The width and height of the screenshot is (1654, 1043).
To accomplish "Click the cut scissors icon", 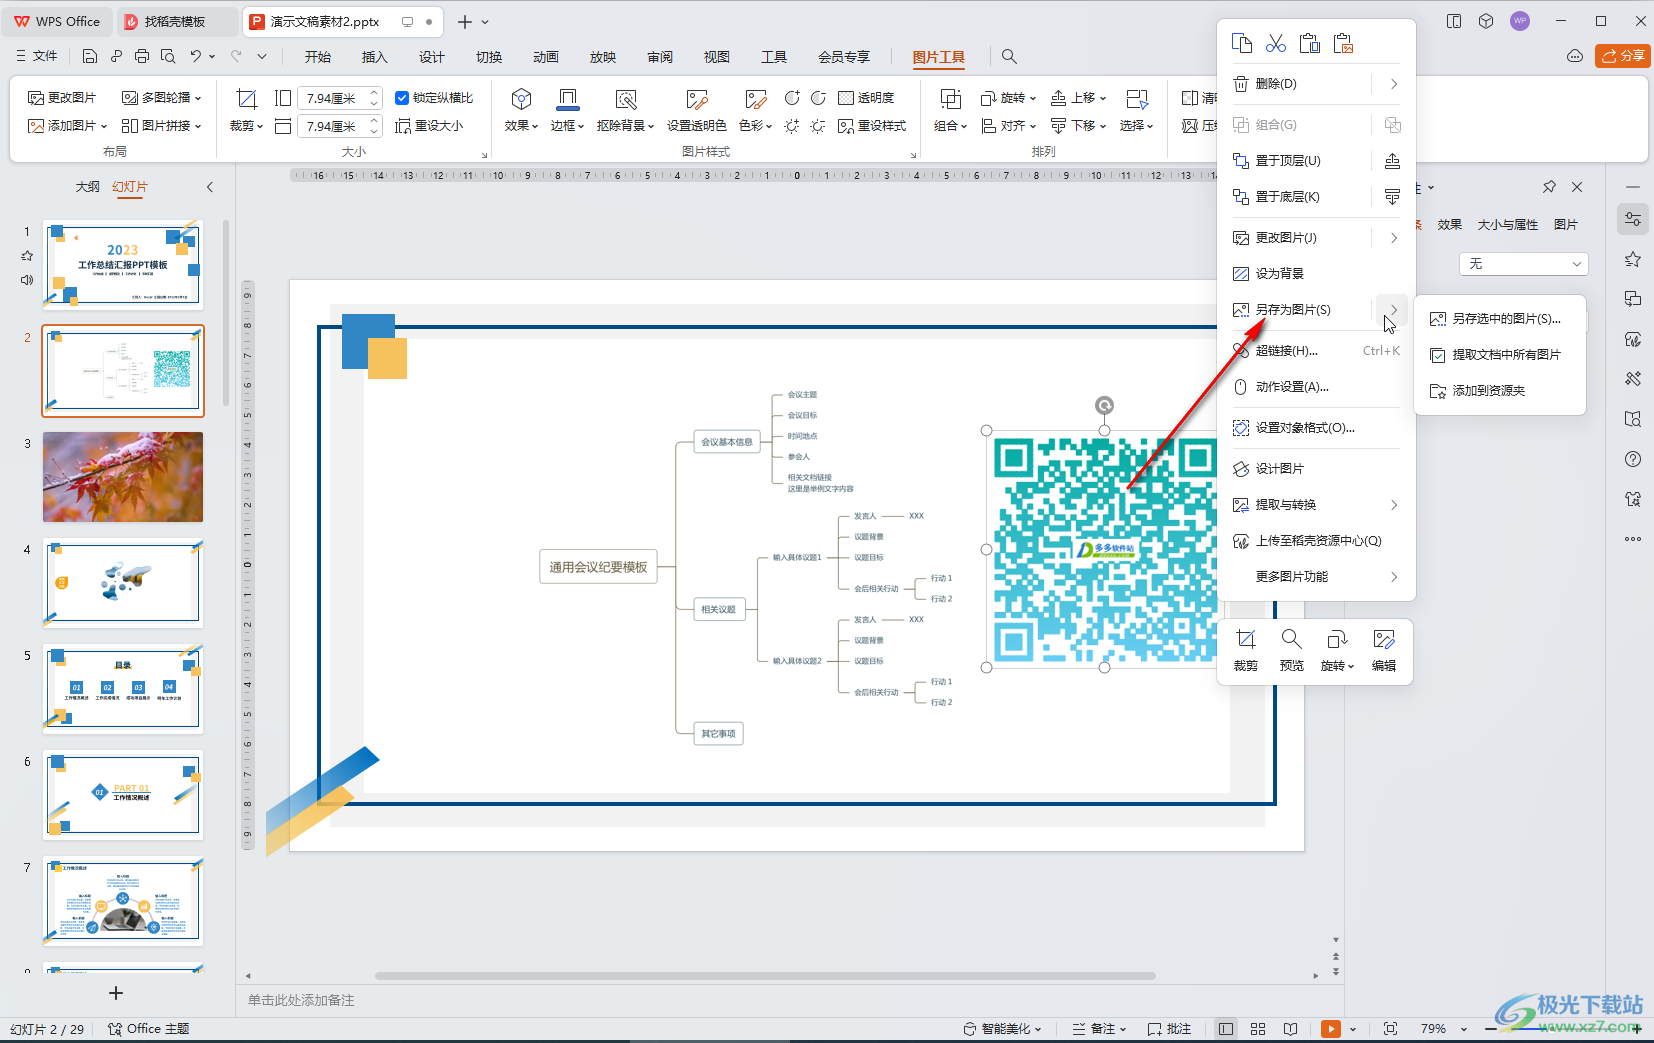I will 1276,43.
